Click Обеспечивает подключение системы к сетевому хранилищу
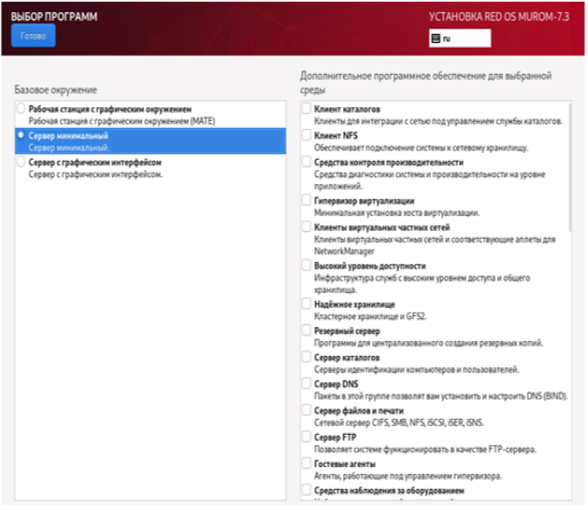 (x=421, y=148)
